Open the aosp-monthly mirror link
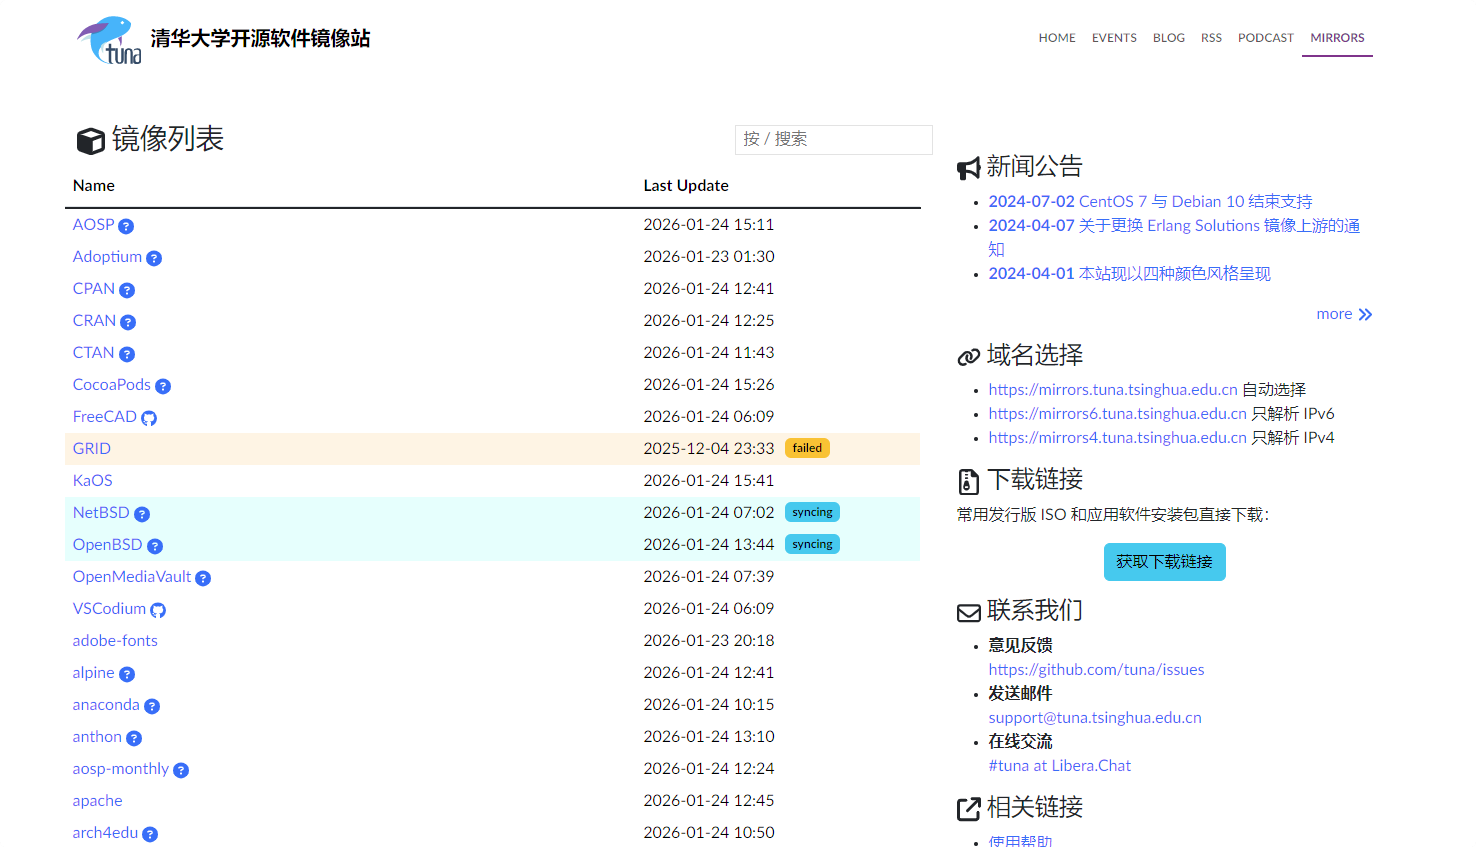The height and width of the screenshot is (847, 1476). [121, 769]
